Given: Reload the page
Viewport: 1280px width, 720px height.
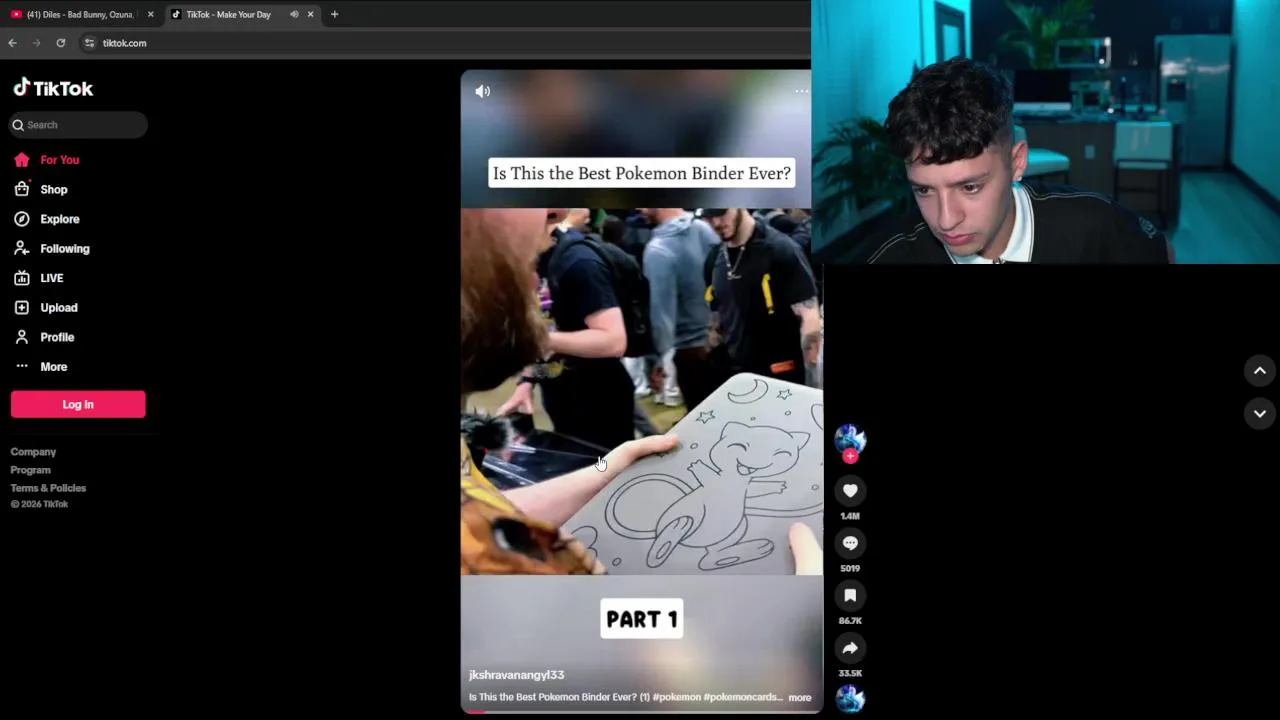Looking at the screenshot, I should 60,43.
